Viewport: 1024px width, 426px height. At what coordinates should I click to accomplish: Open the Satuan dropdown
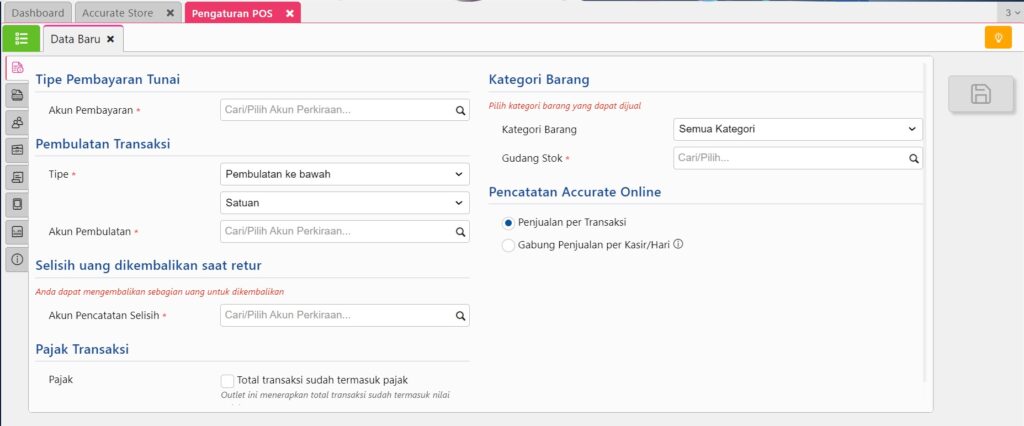point(343,203)
